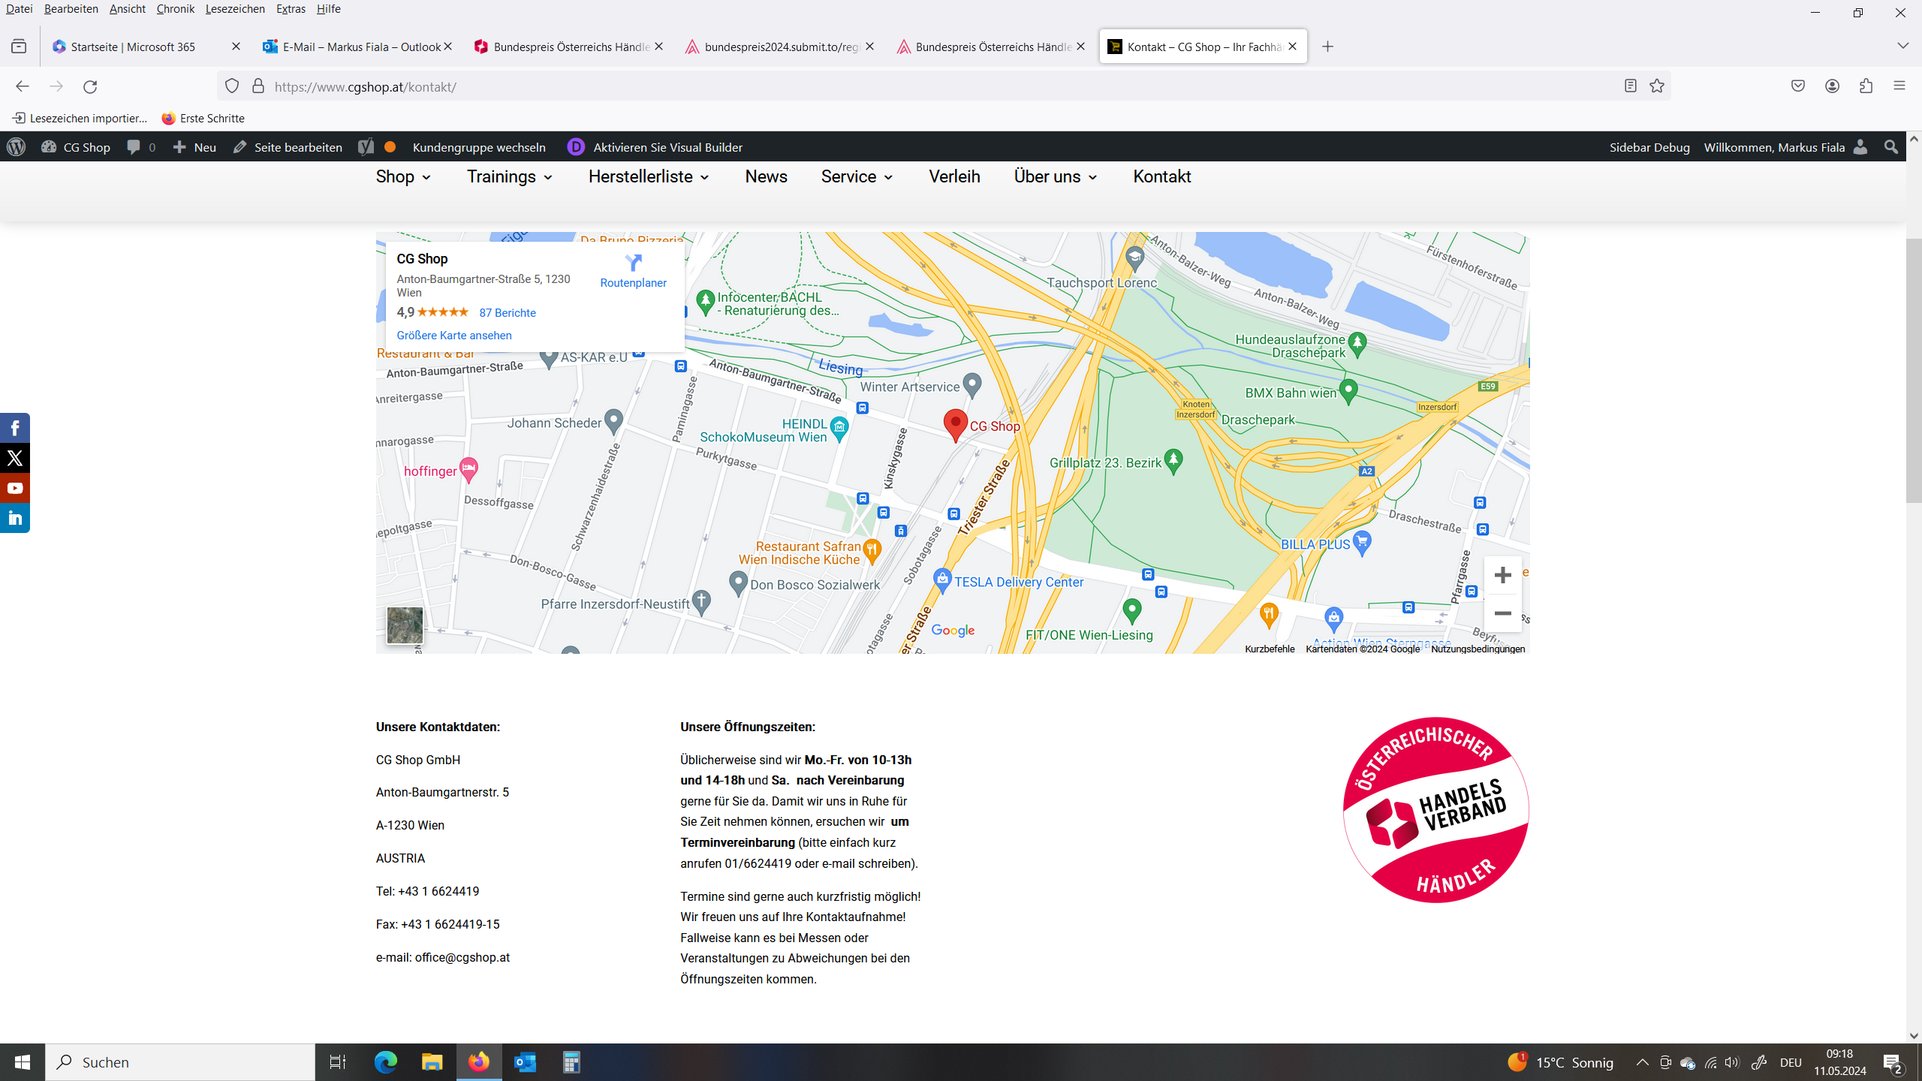1922x1081 pixels.
Task: Expand the Shop navigation dropdown
Action: [x=403, y=177]
